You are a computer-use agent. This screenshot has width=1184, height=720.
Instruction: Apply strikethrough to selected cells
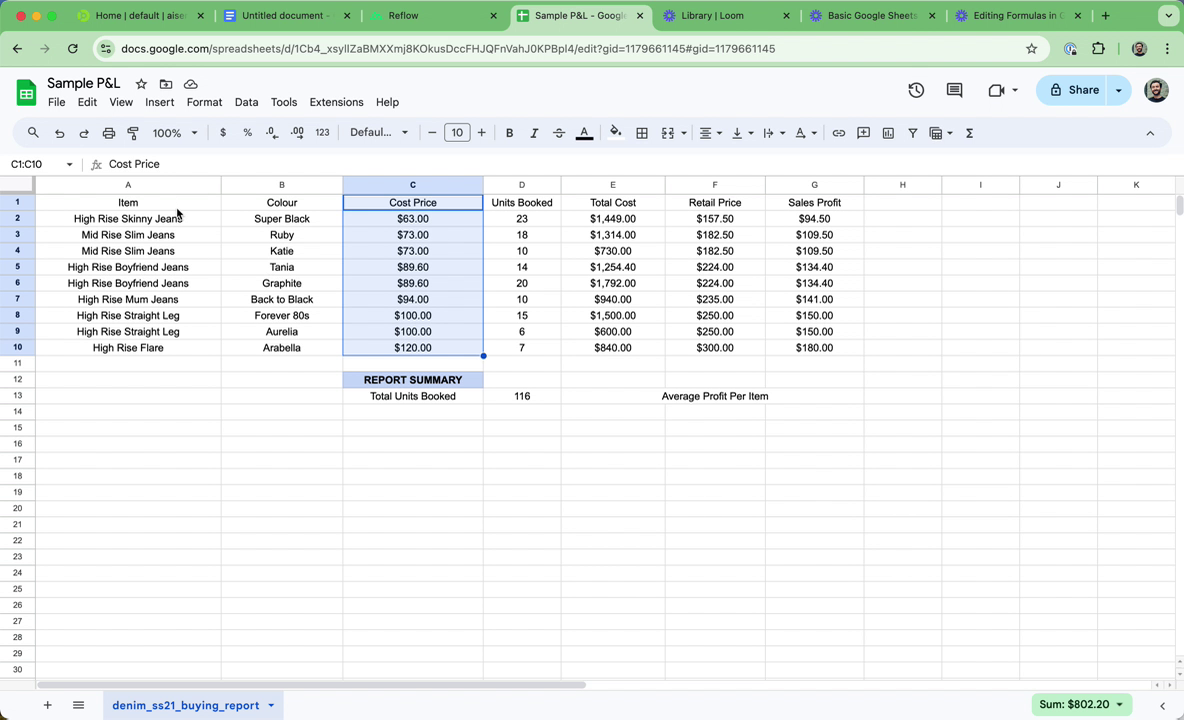click(559, 132)
